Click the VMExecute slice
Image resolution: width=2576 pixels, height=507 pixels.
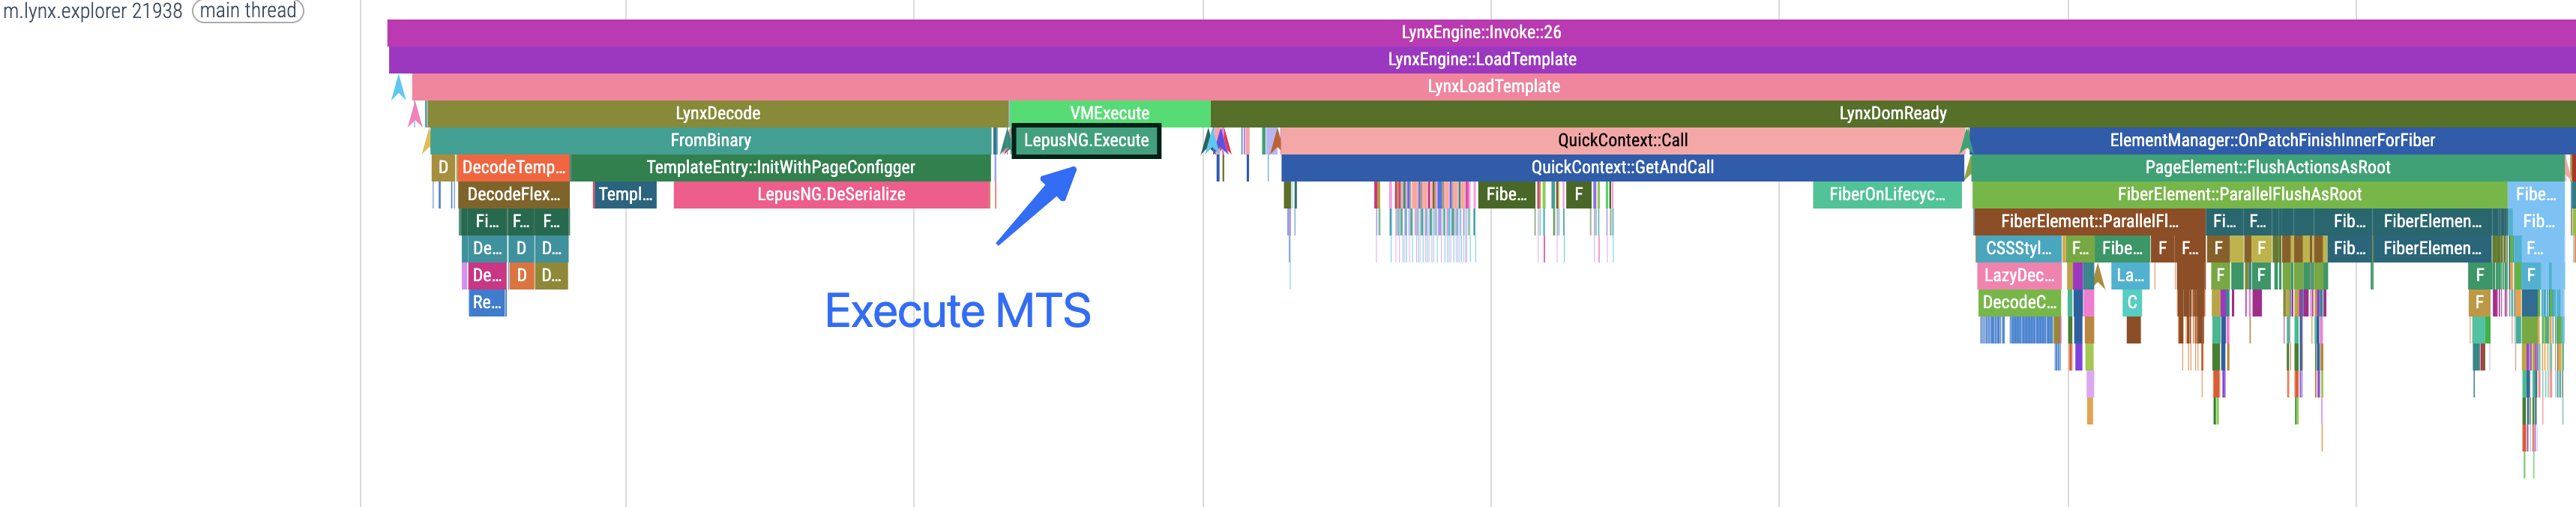point(1109,114)
